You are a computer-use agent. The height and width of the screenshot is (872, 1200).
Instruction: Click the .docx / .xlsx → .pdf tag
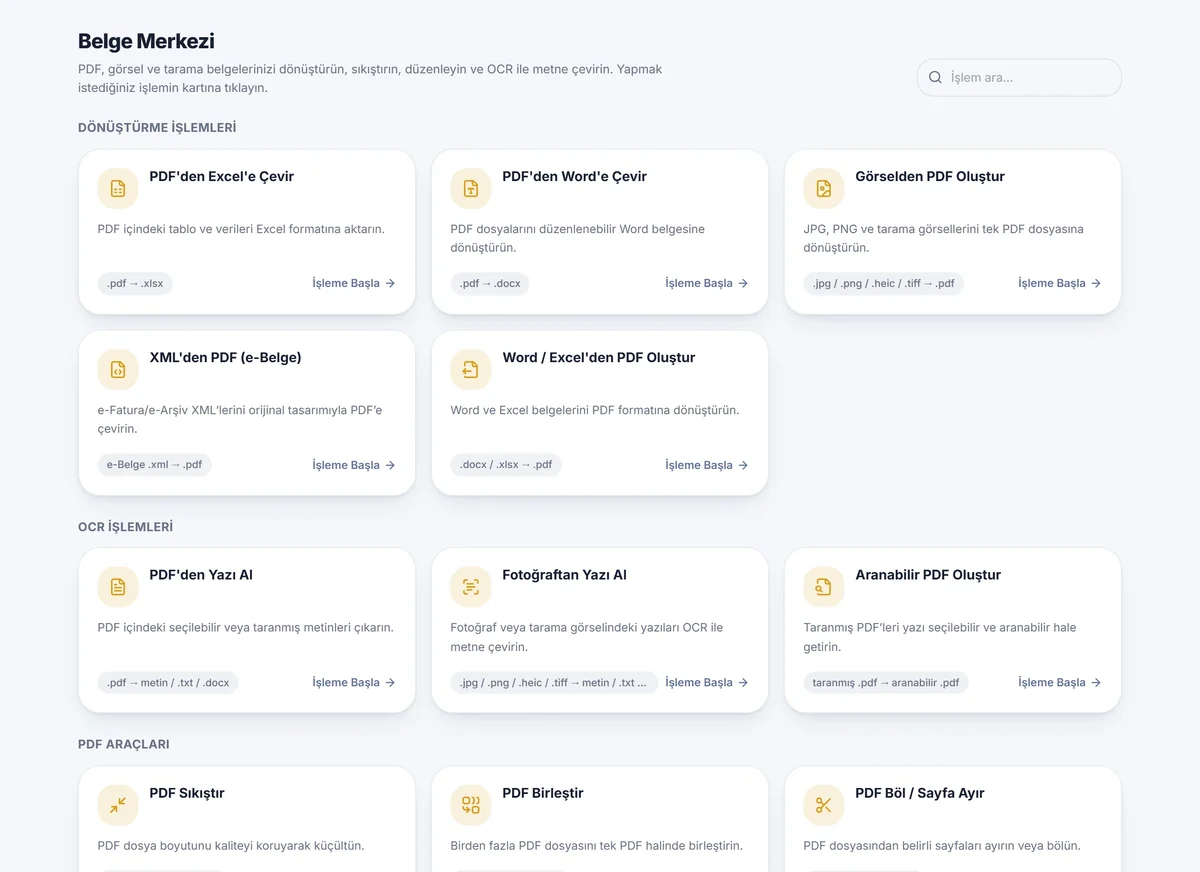click(506, 465)
